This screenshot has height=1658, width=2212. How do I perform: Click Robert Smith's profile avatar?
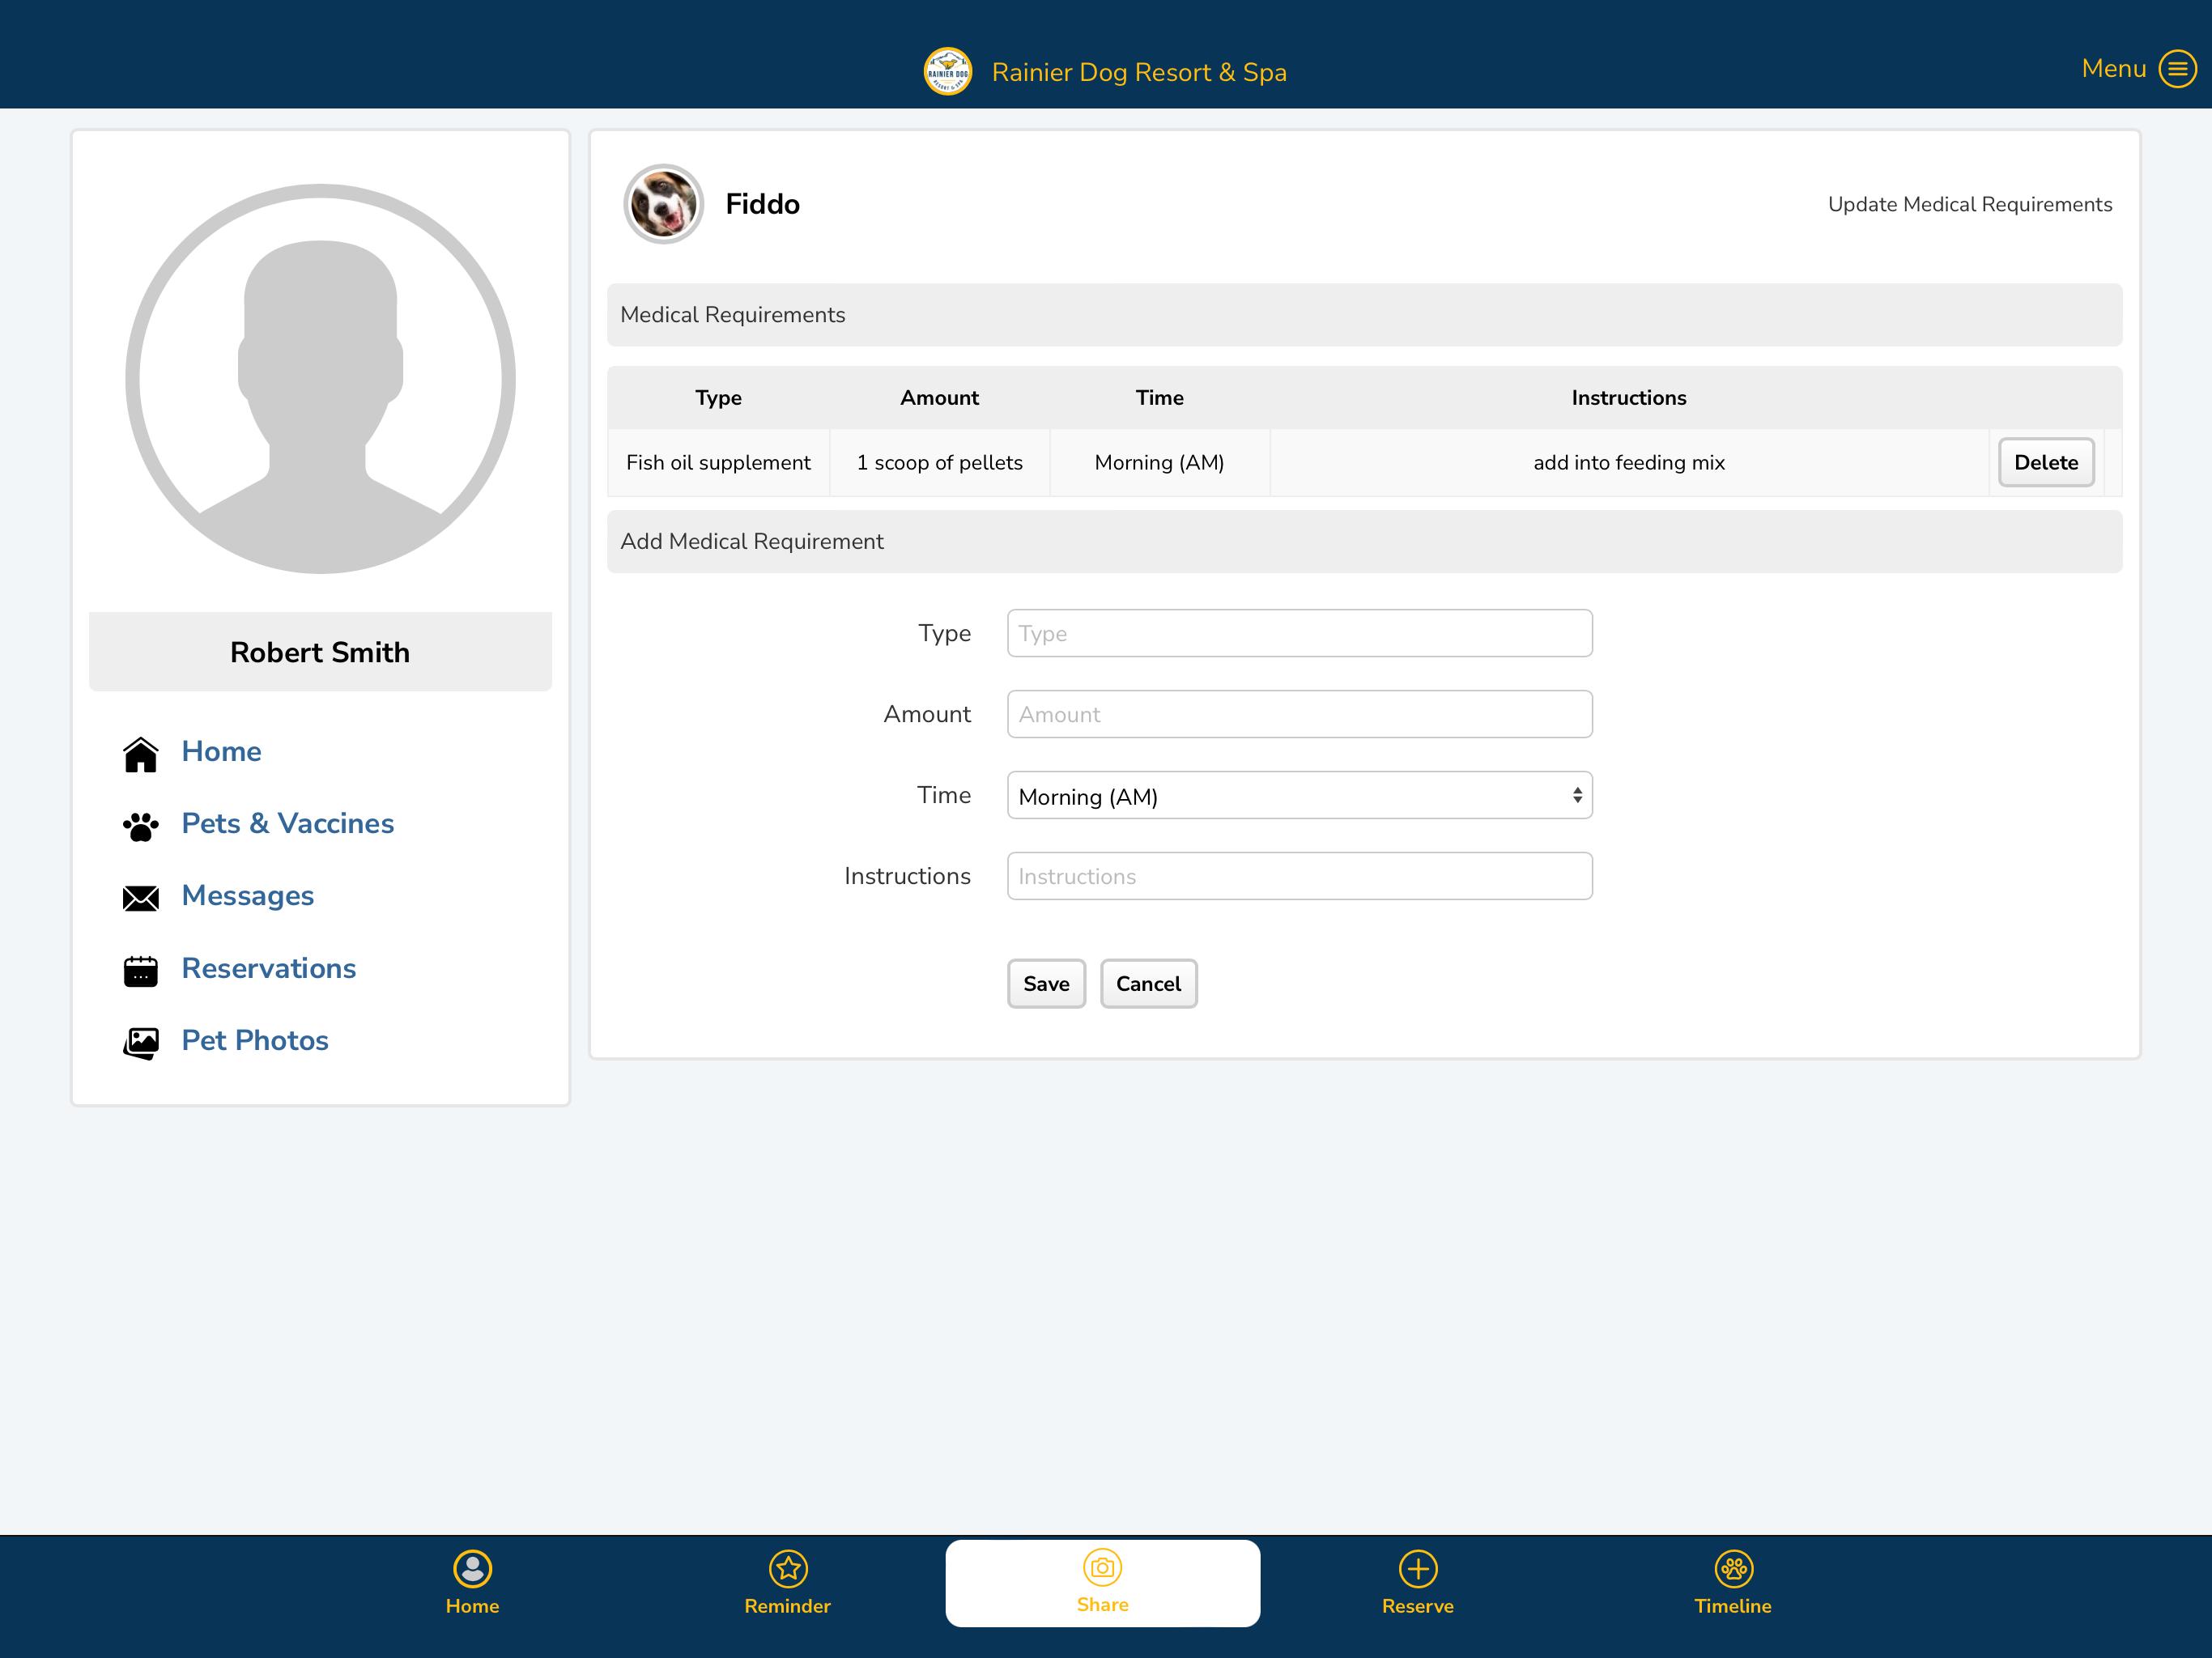(x=320, y=379)
